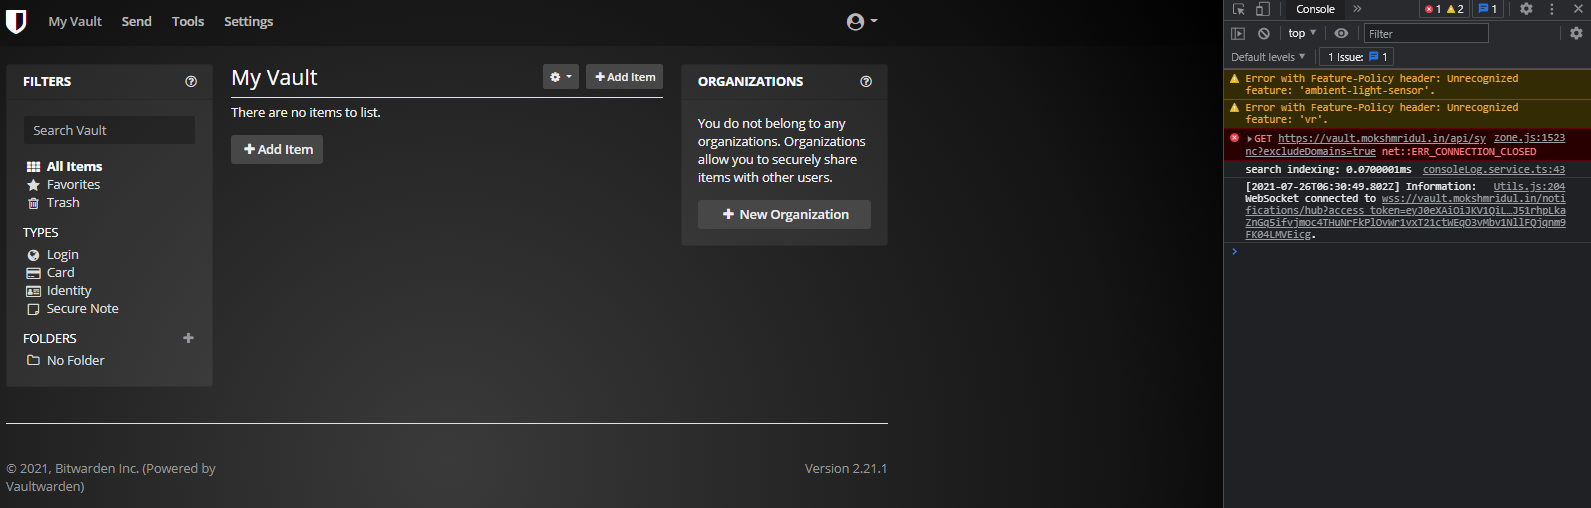The height and width of the screenshot is (508, 1591).
Task: Close the DevTools panel
Action: 1578,9
